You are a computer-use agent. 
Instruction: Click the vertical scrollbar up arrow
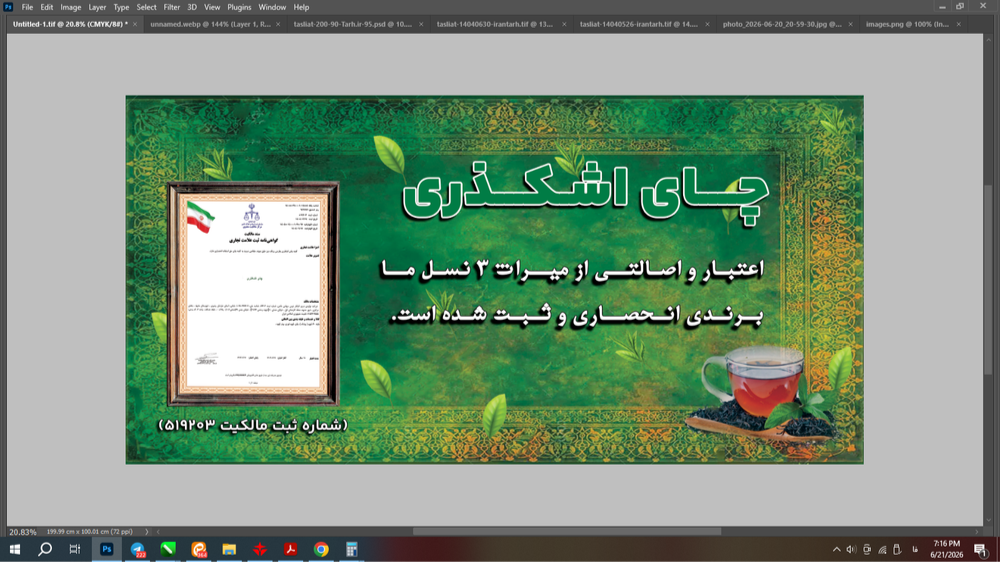point(989,40)
